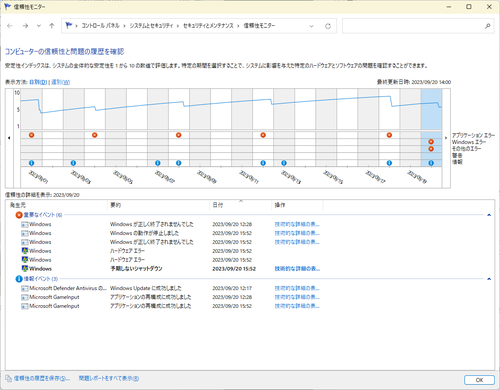Viewport: 500px width, 390px height.
Task: Refresh the address bar location
Action: click(328, 26)
